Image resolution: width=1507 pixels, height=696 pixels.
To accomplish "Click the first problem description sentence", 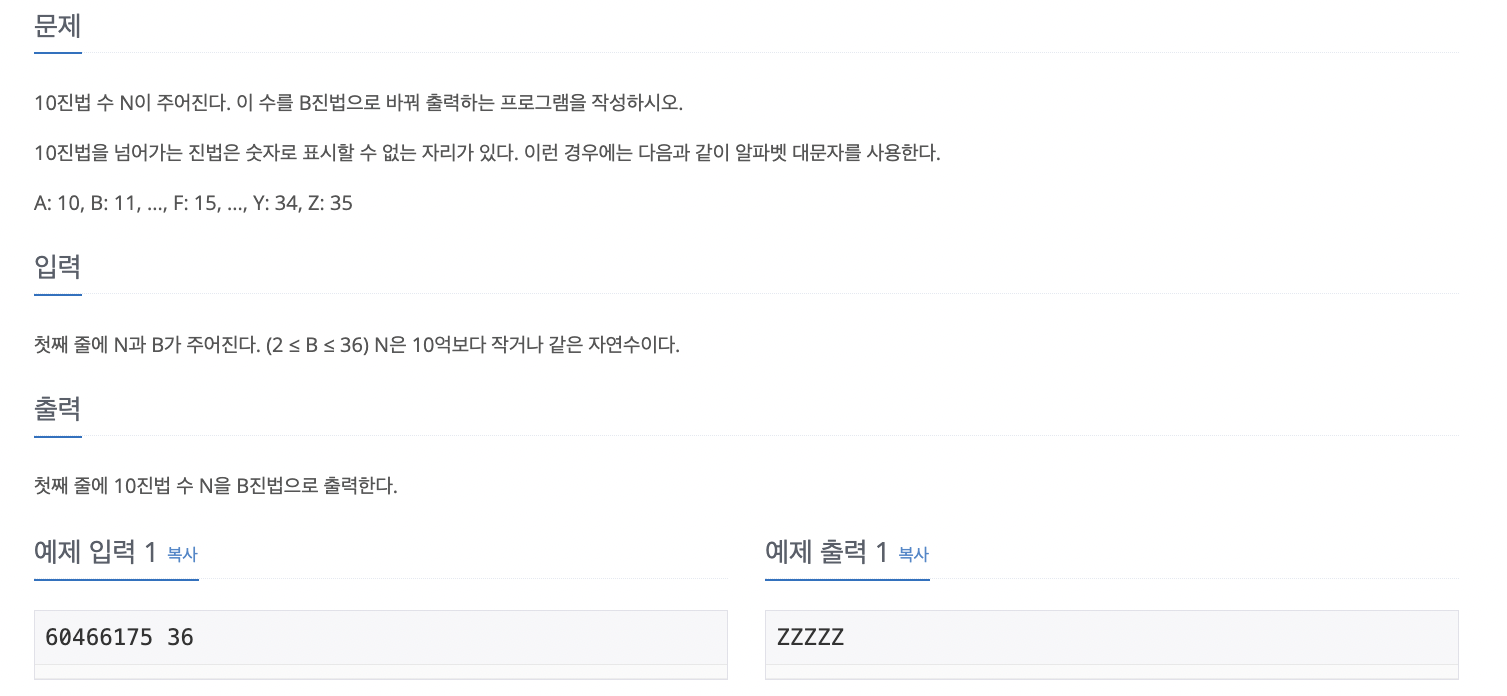I will point(358,103).
